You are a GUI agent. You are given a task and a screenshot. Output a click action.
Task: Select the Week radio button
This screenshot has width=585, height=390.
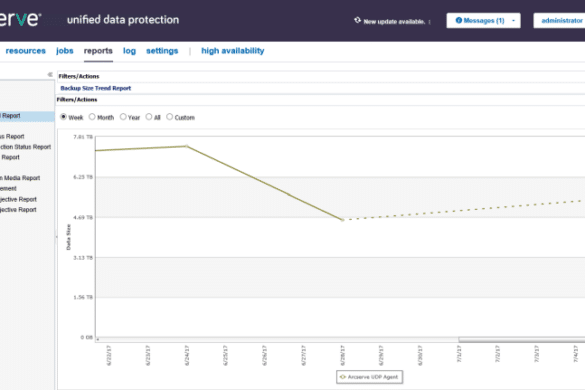pyautogui.click(x=63, y=117)
